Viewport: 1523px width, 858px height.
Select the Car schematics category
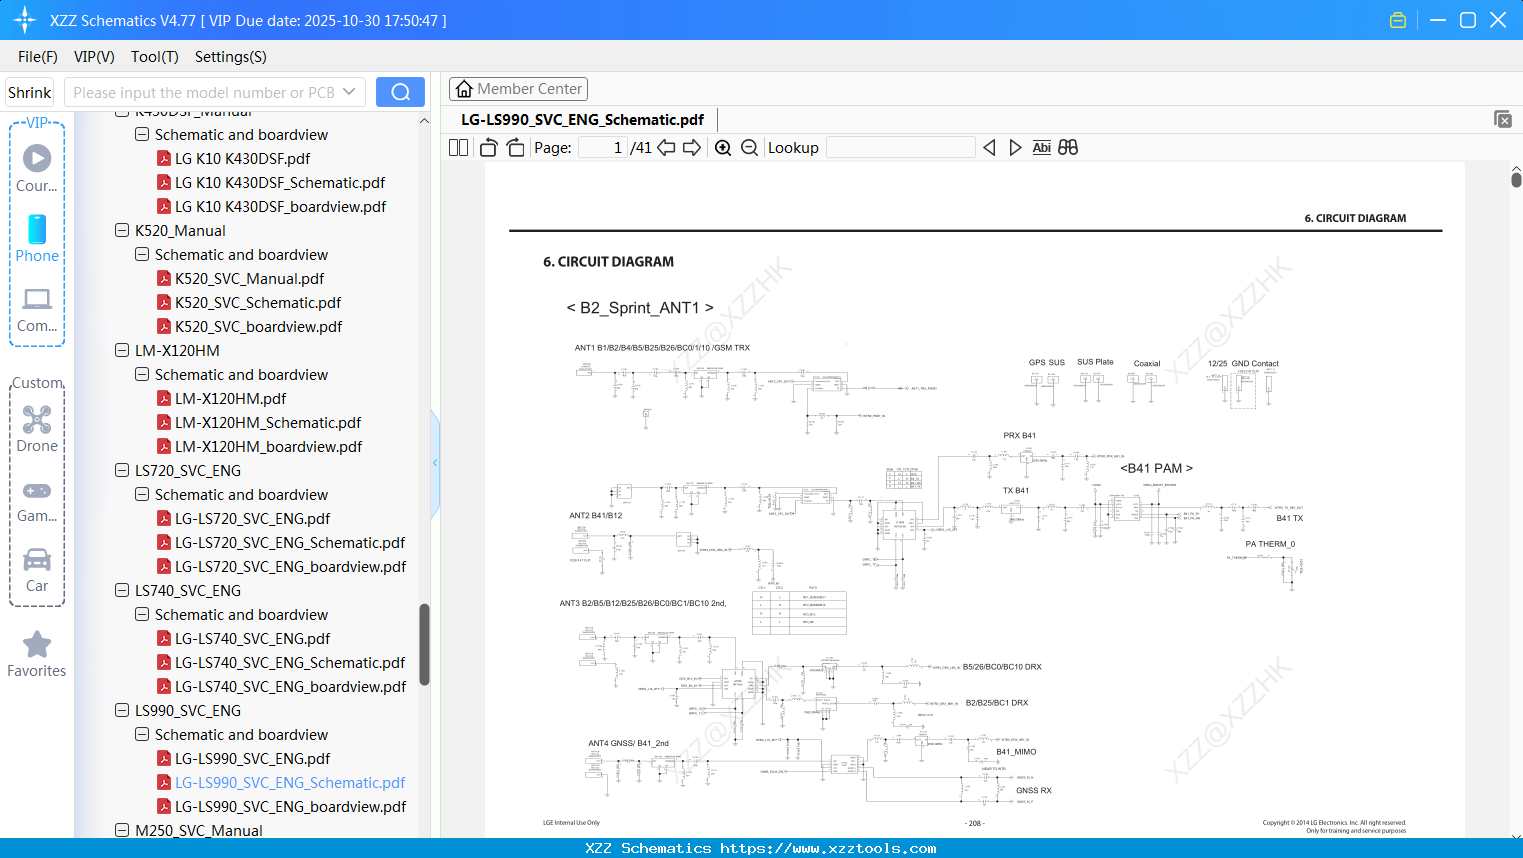37,570
